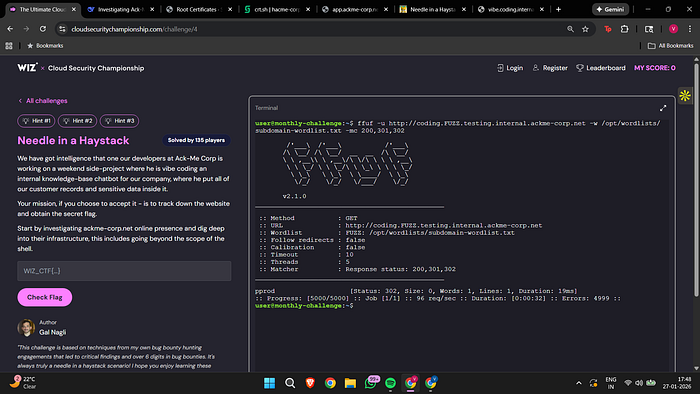
Task: Open WhatsApp from taskbar
Action: tap(371, 383)
